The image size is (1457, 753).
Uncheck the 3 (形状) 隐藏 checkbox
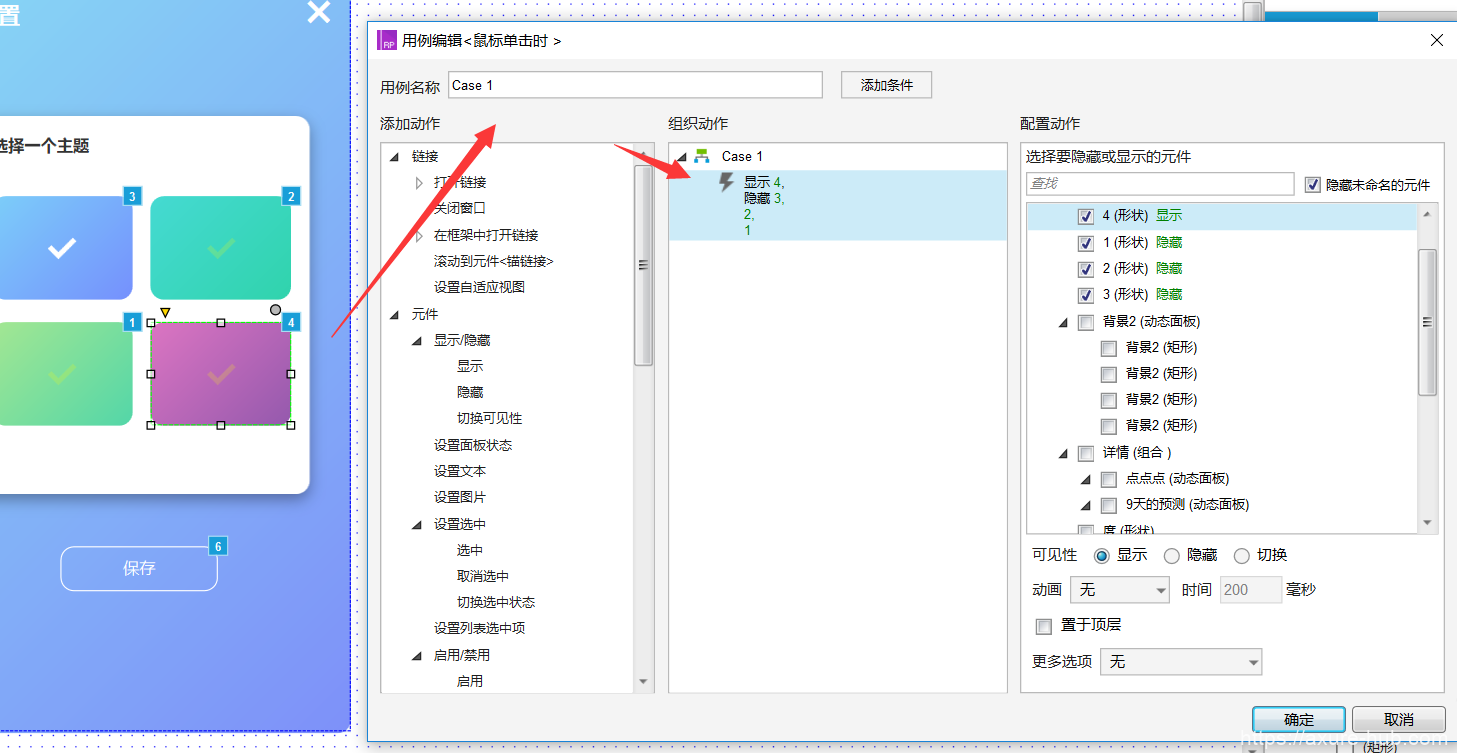1085,295
